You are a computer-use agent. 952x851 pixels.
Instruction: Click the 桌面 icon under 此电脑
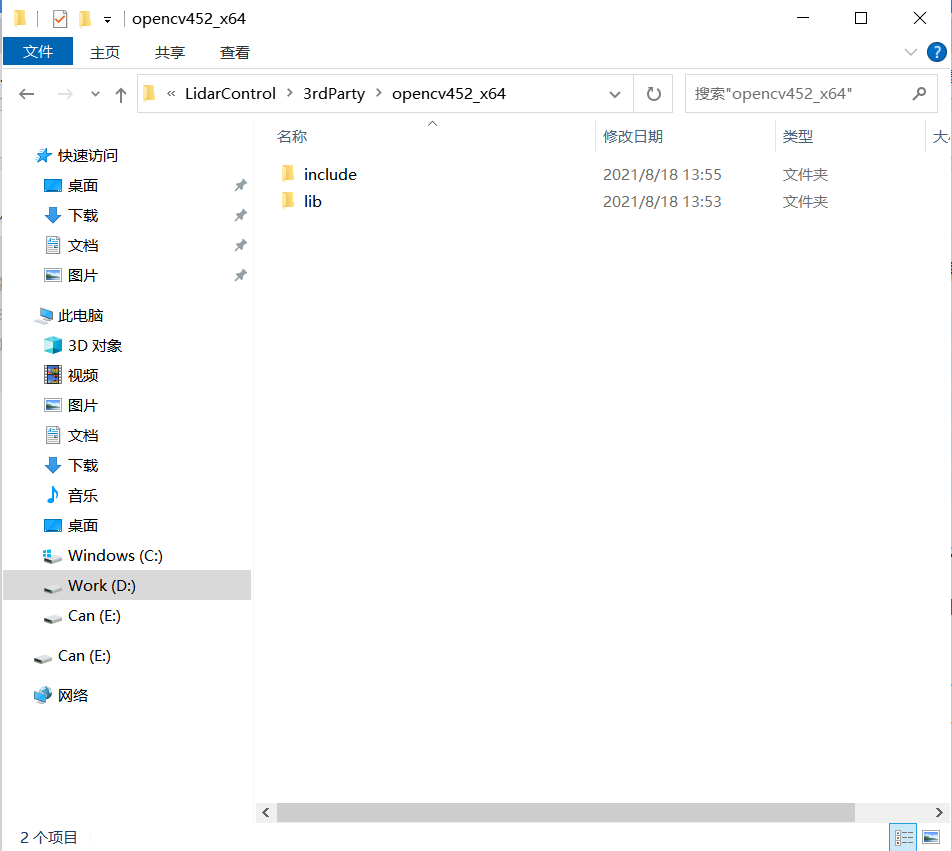pyautogui.click(x=53, y=525)
